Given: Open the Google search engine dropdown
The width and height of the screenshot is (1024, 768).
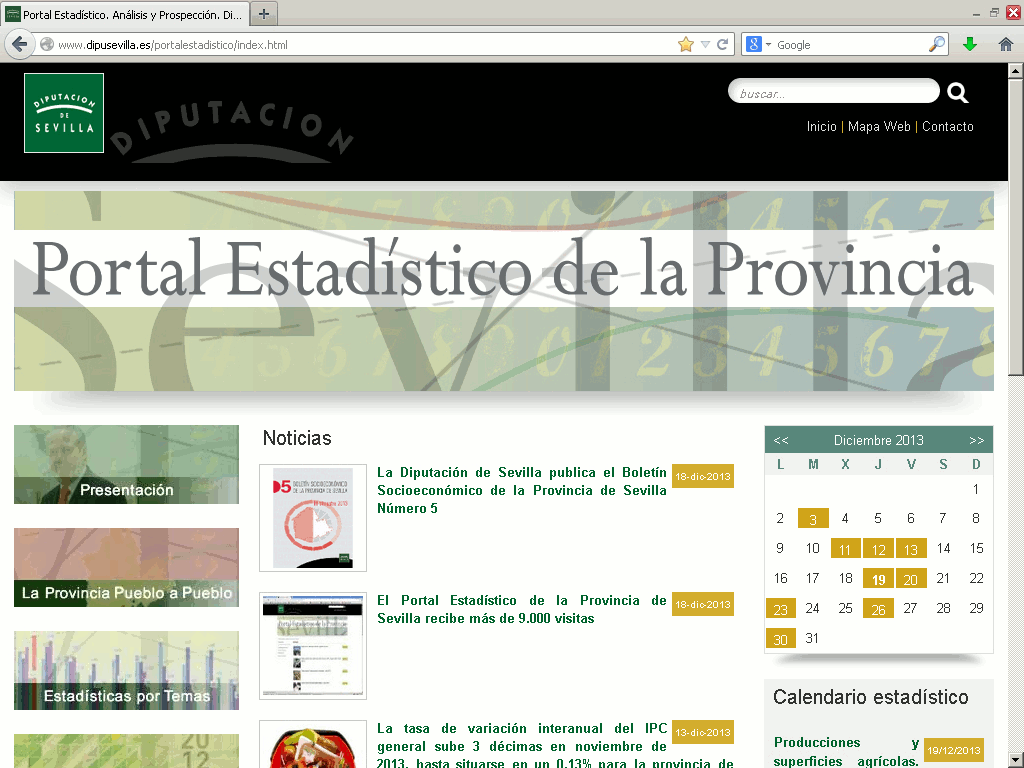Looking at the screenshot, I should [x=759, y=44].
